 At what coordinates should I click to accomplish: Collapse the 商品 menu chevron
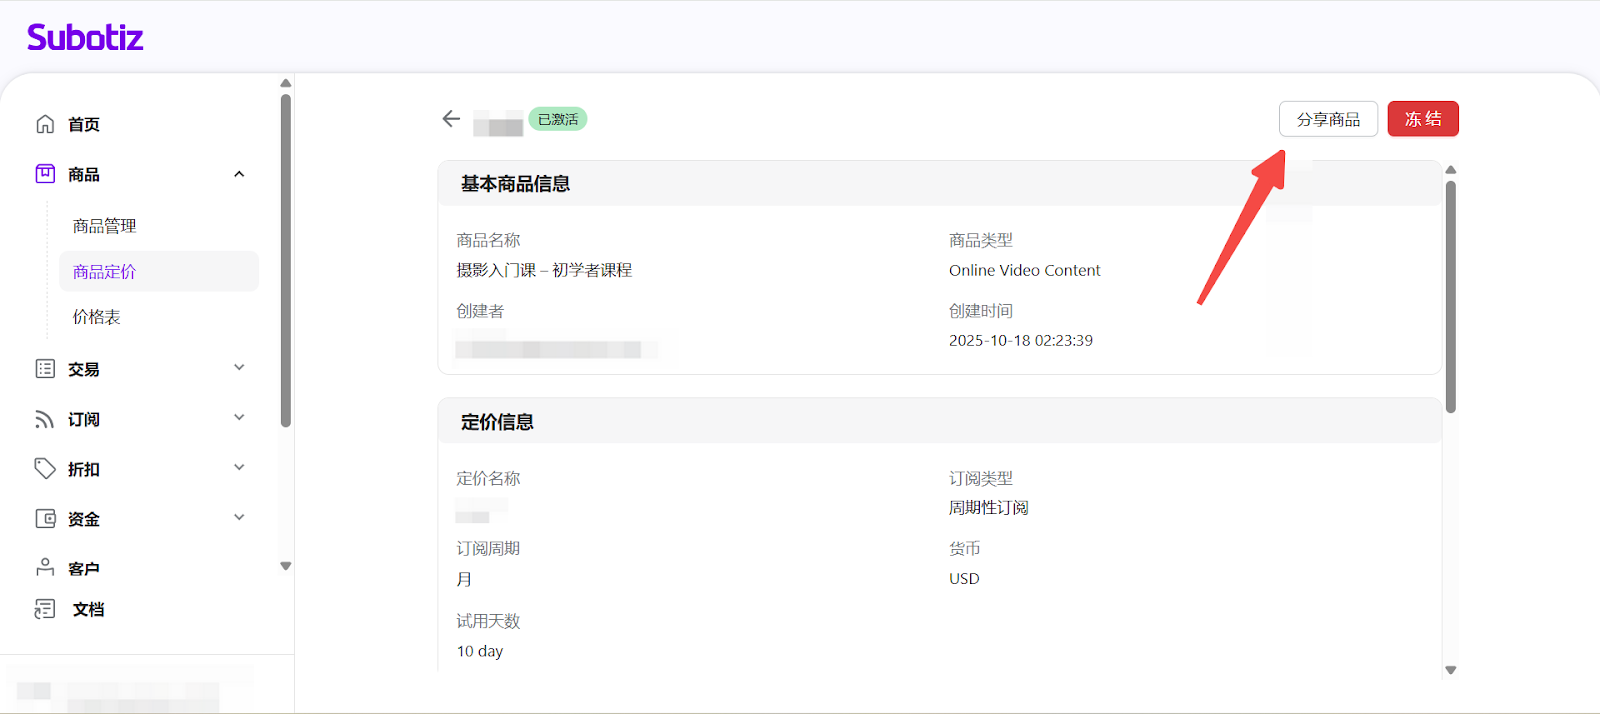pos(239,174)
